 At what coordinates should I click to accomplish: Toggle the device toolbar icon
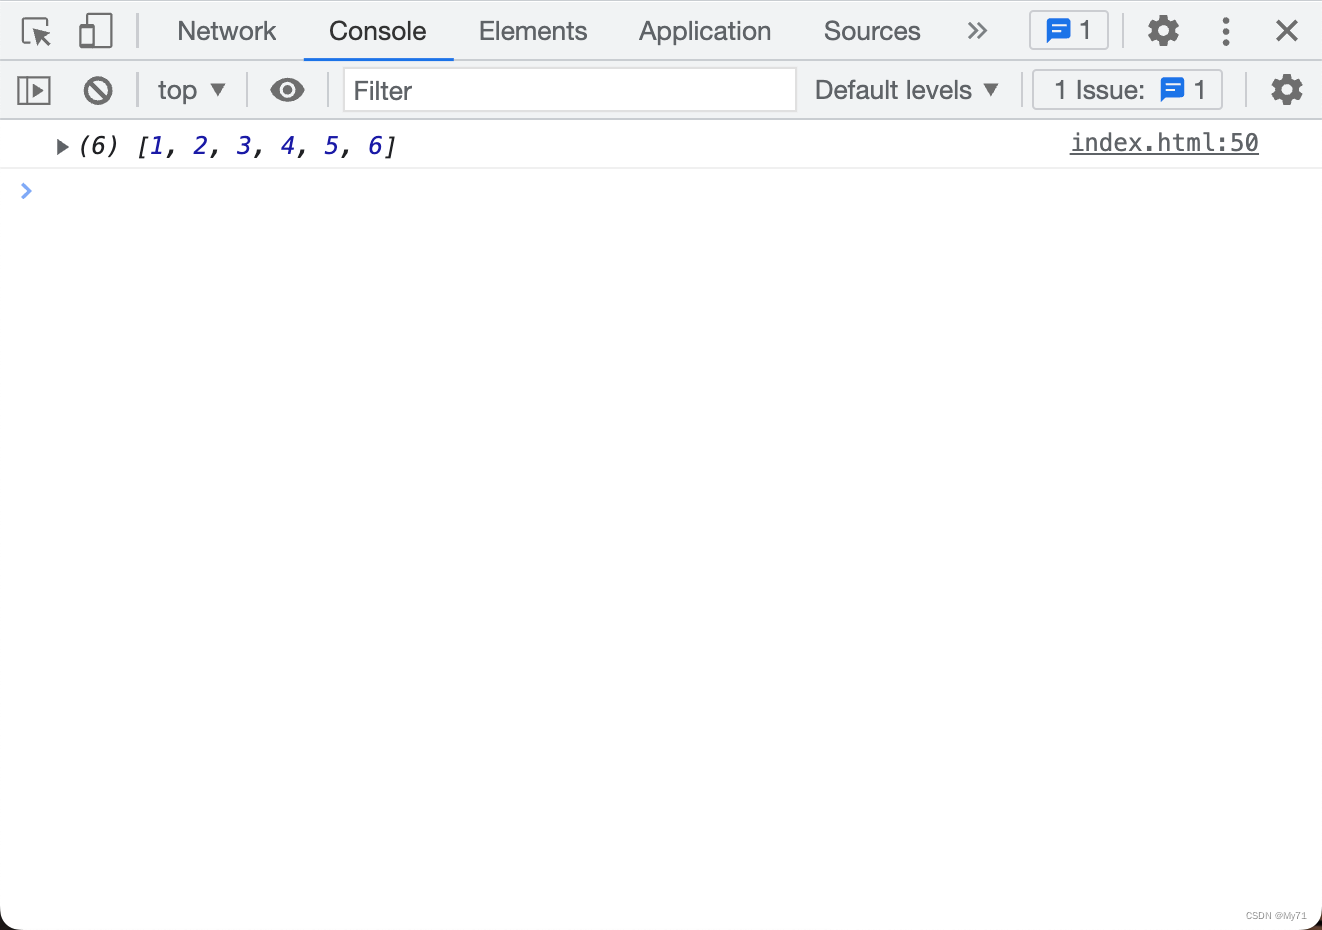coord(96,32)
